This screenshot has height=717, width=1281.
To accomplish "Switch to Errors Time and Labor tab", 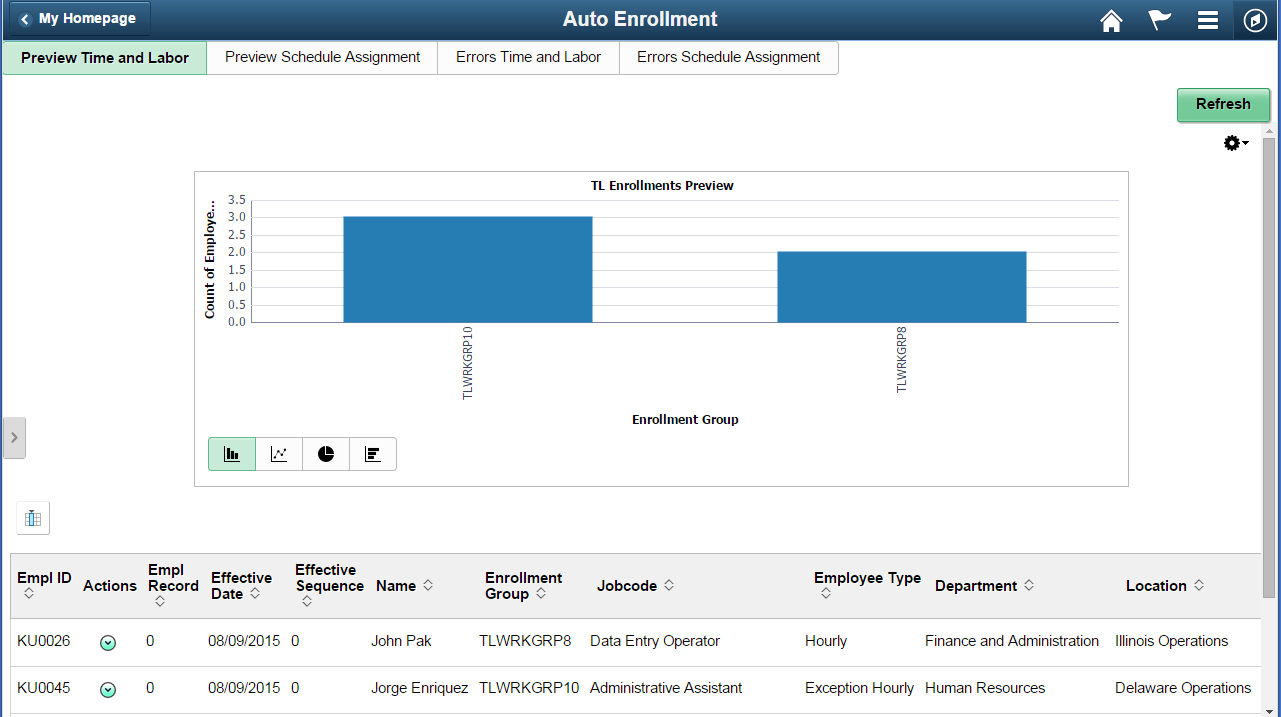I will [x=528, y=58].
